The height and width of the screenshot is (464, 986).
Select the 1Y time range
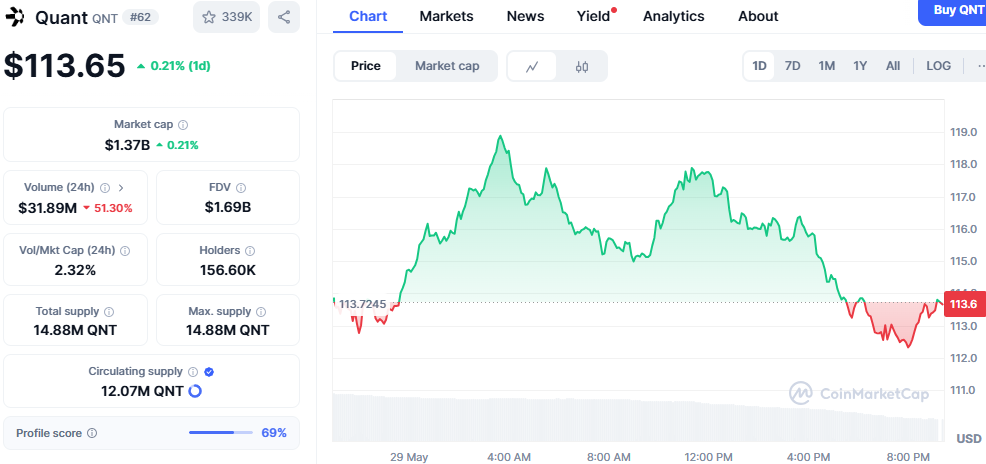tap(860, 66)
